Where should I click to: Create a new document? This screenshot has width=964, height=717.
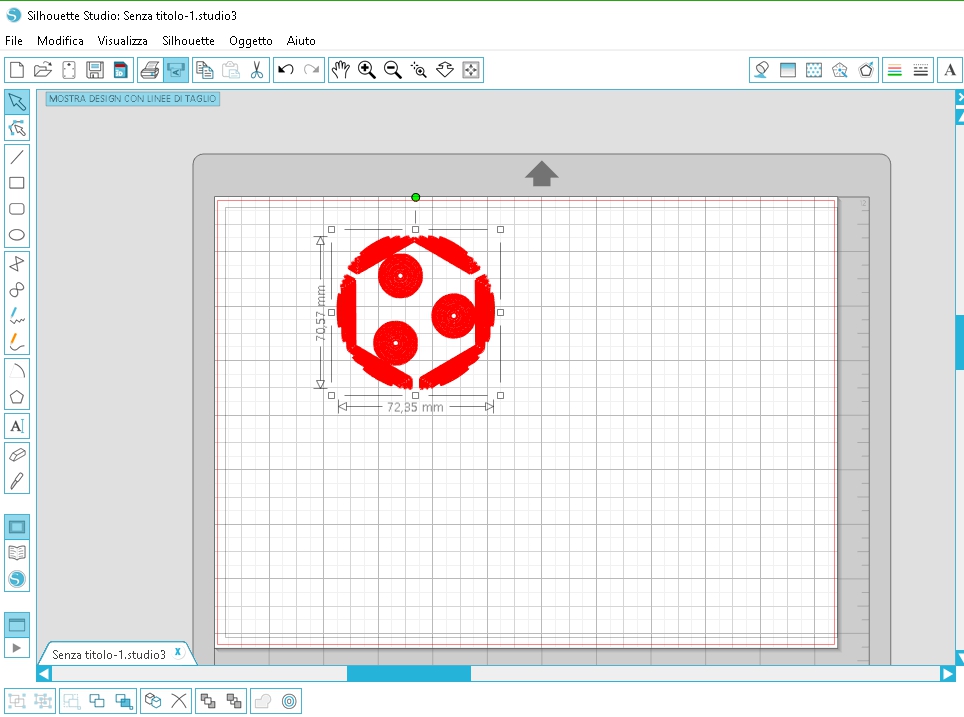click(17, 70)
